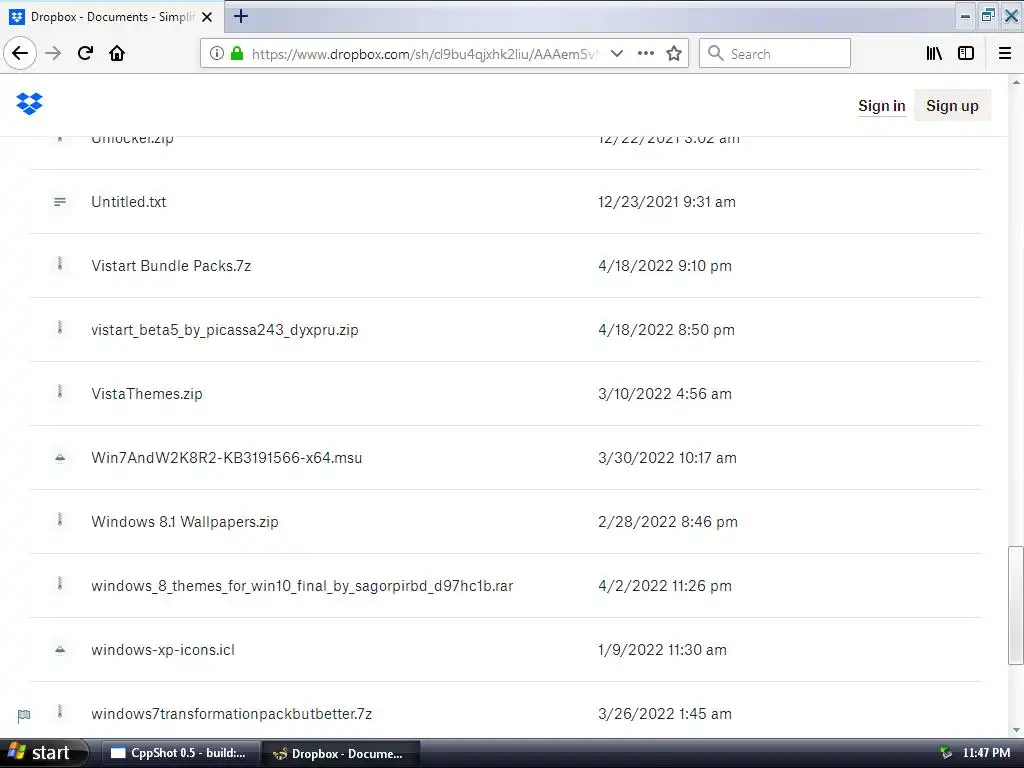Open the browser home page
Viewport: 1024px width, 768px height.
(x=117, y=54)
